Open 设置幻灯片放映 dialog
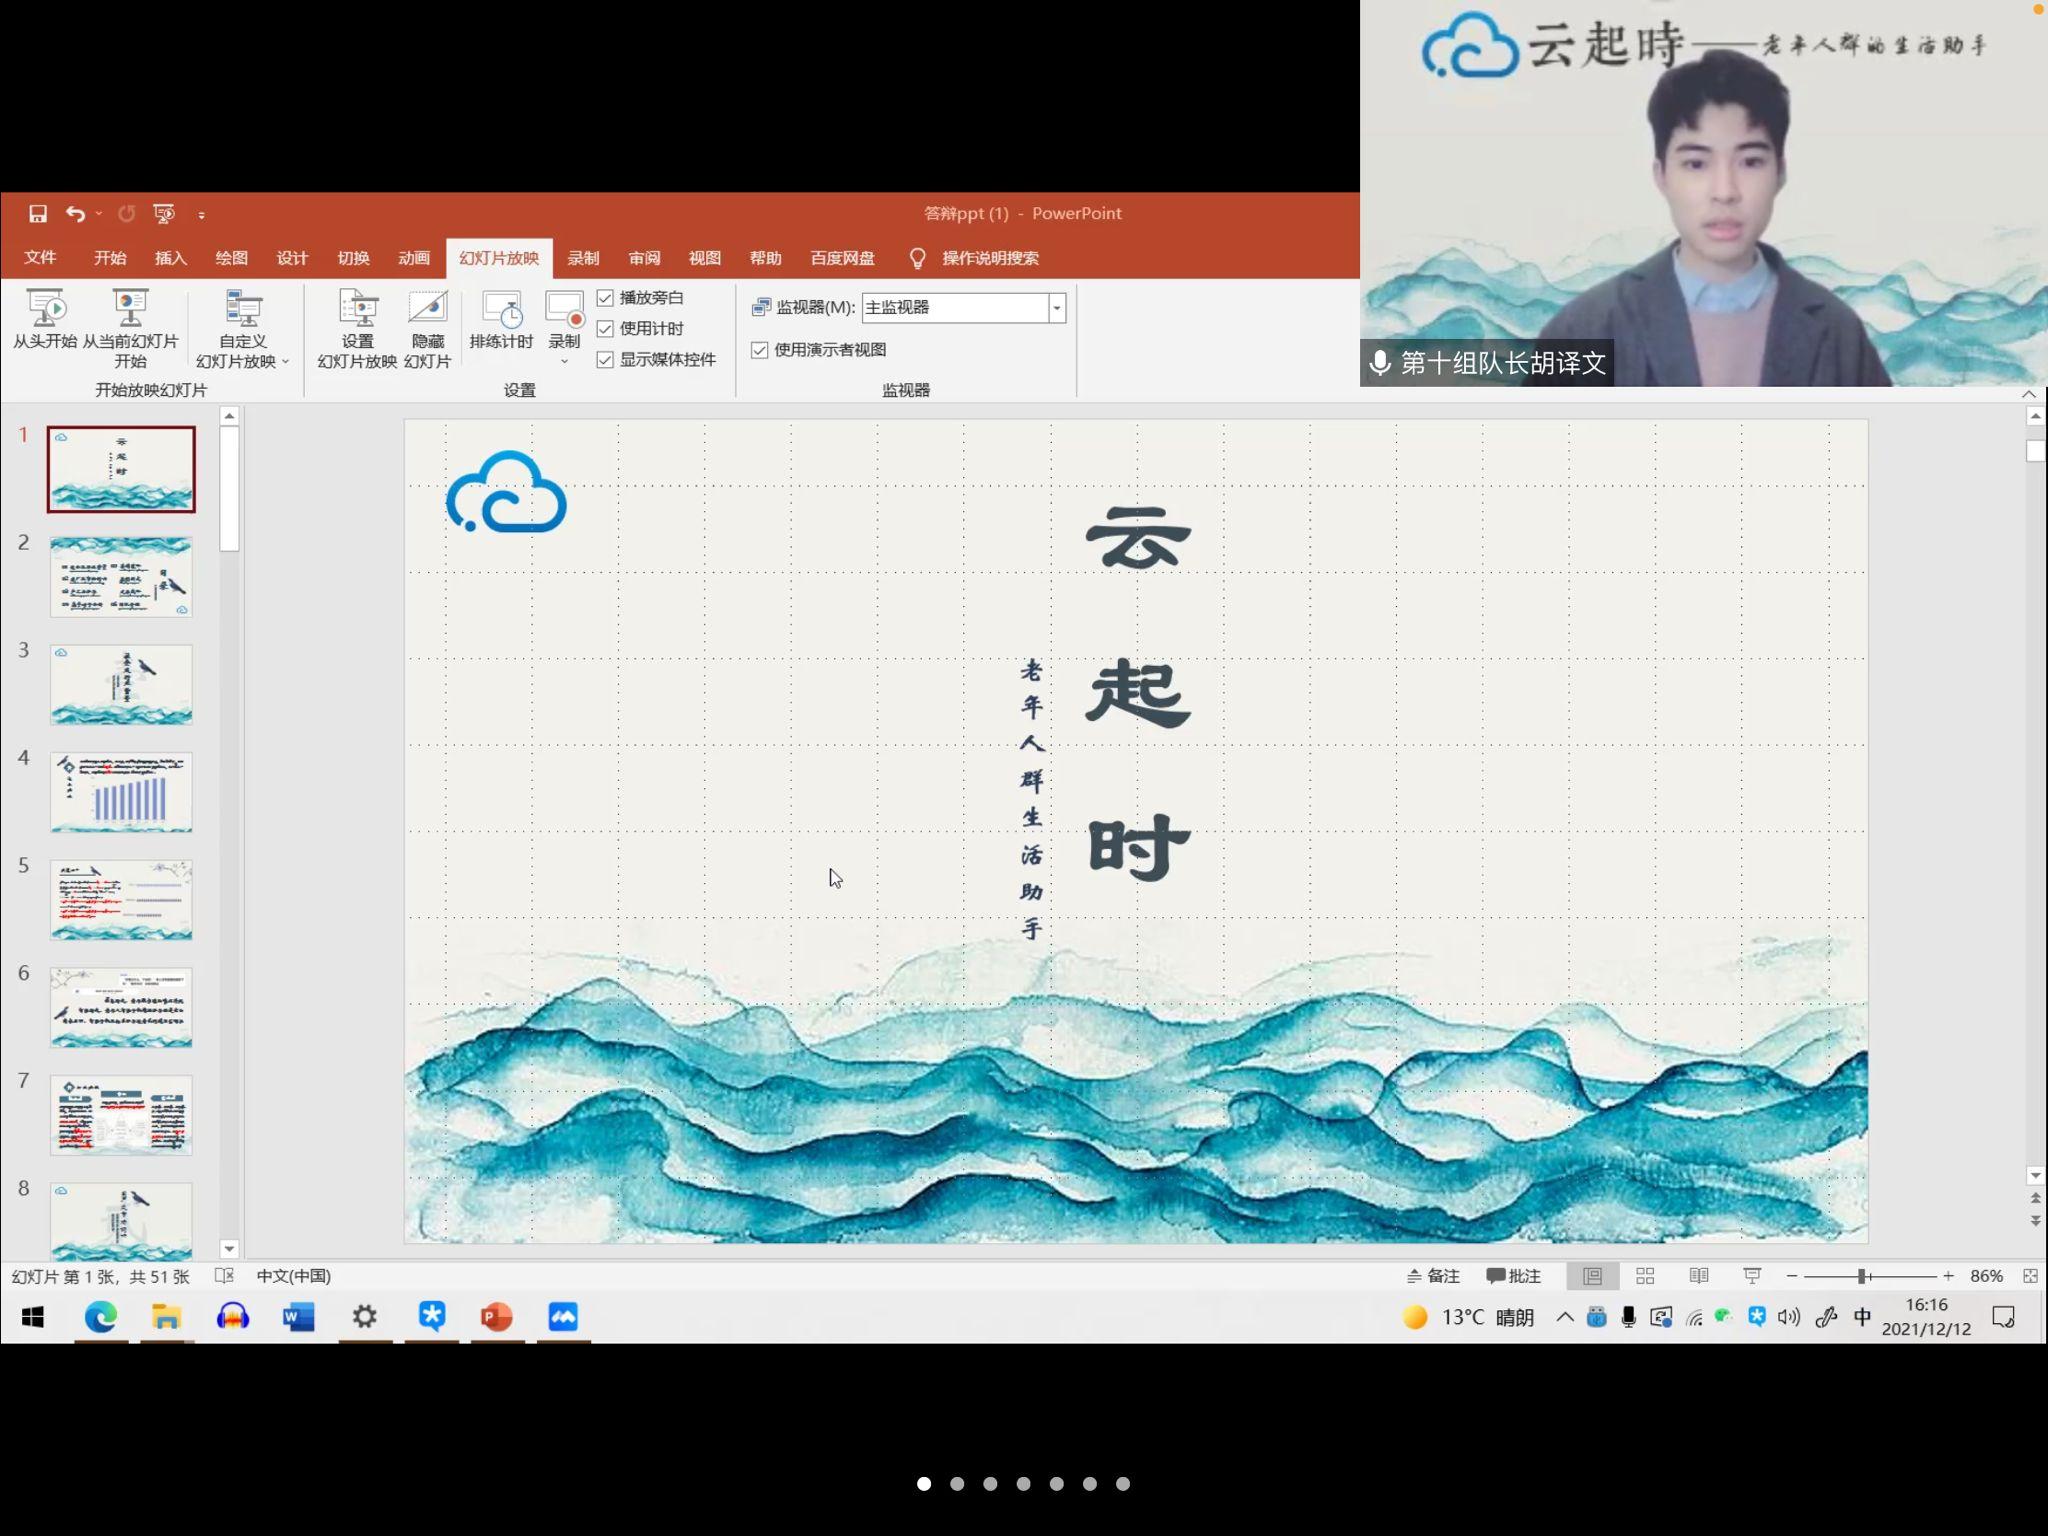The width and height of the screenshot is (2048, 1536). (x=357, y=309)
